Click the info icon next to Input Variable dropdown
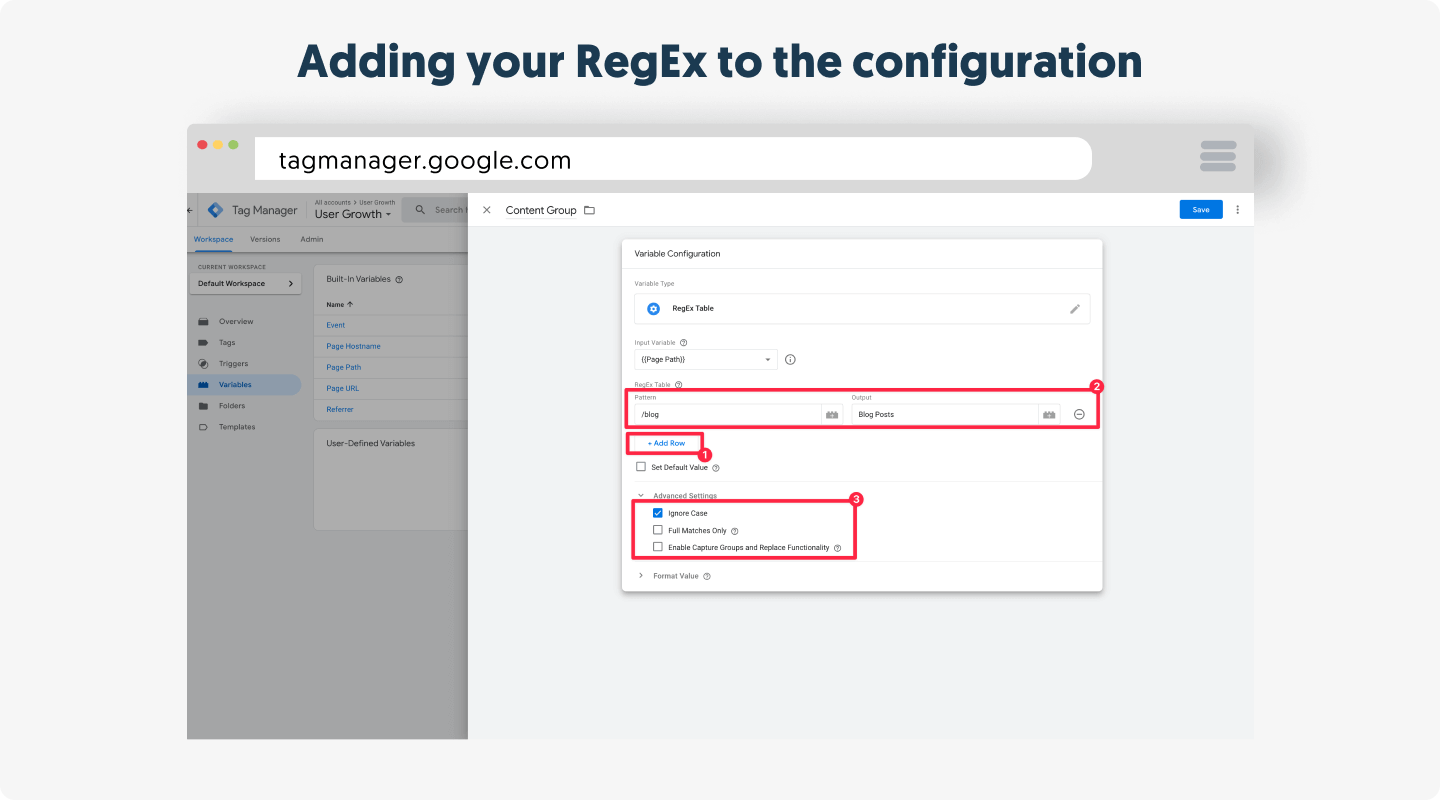The height and width of the screenshot is (800, 1440). point(790,360)
